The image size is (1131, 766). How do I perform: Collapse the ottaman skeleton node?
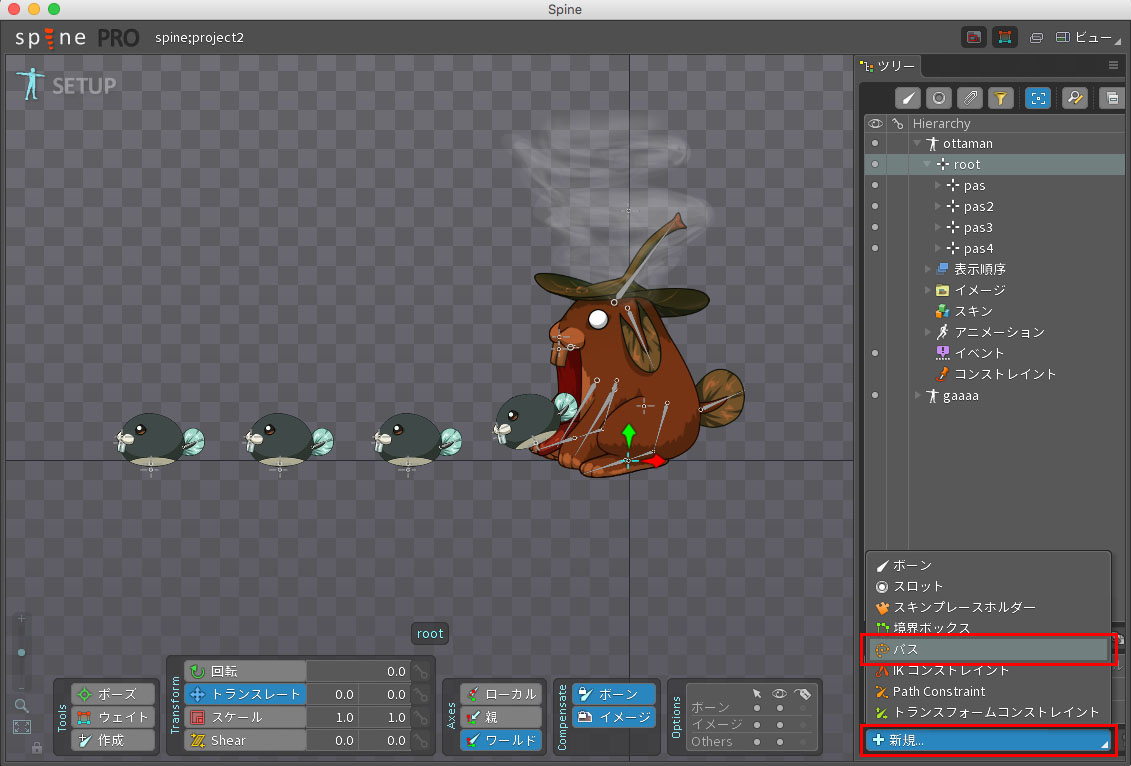click(917, 144)
